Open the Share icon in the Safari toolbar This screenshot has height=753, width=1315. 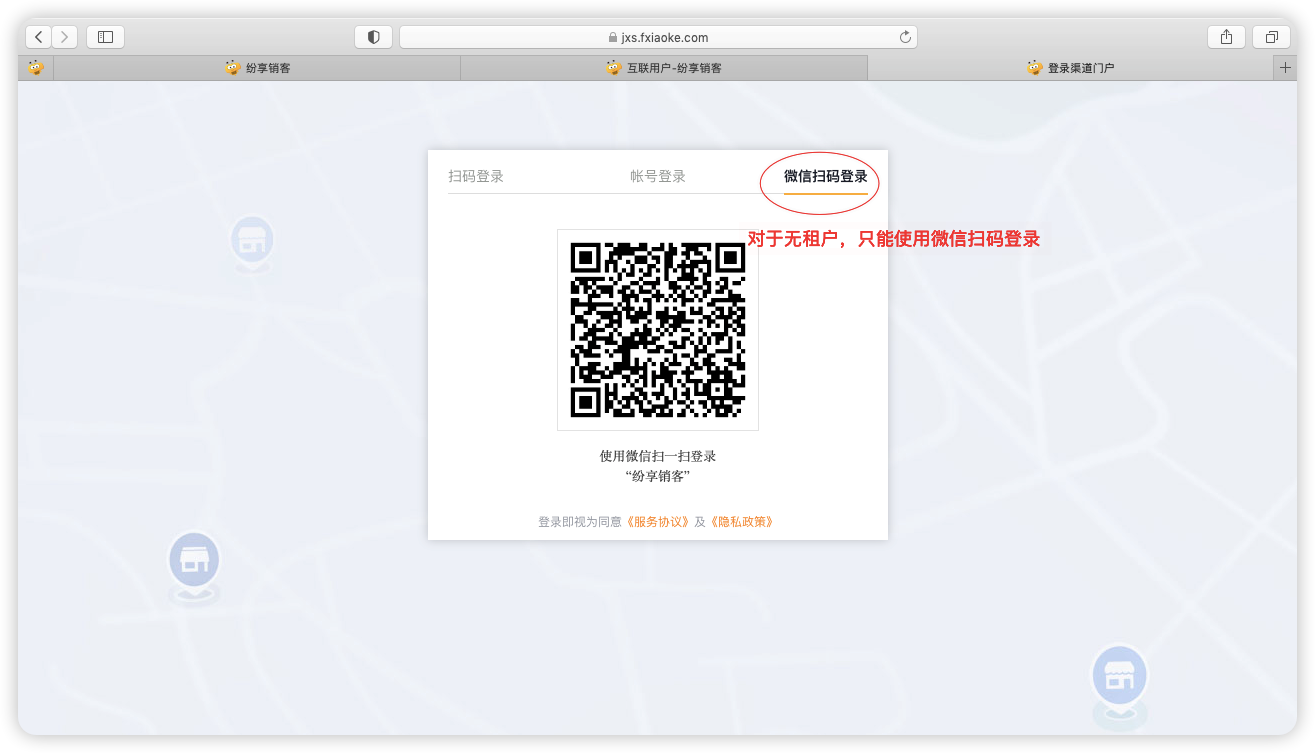[x=1226, y=37]
